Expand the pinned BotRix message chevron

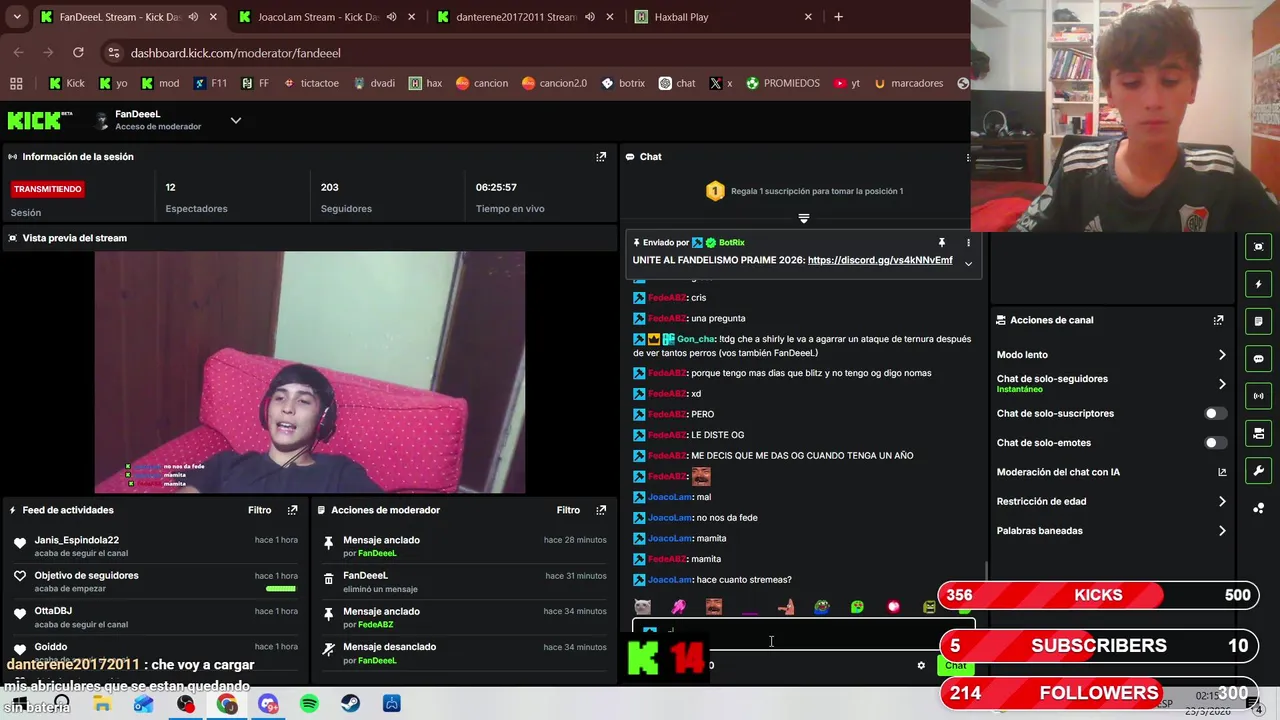[x=967, y=263]
